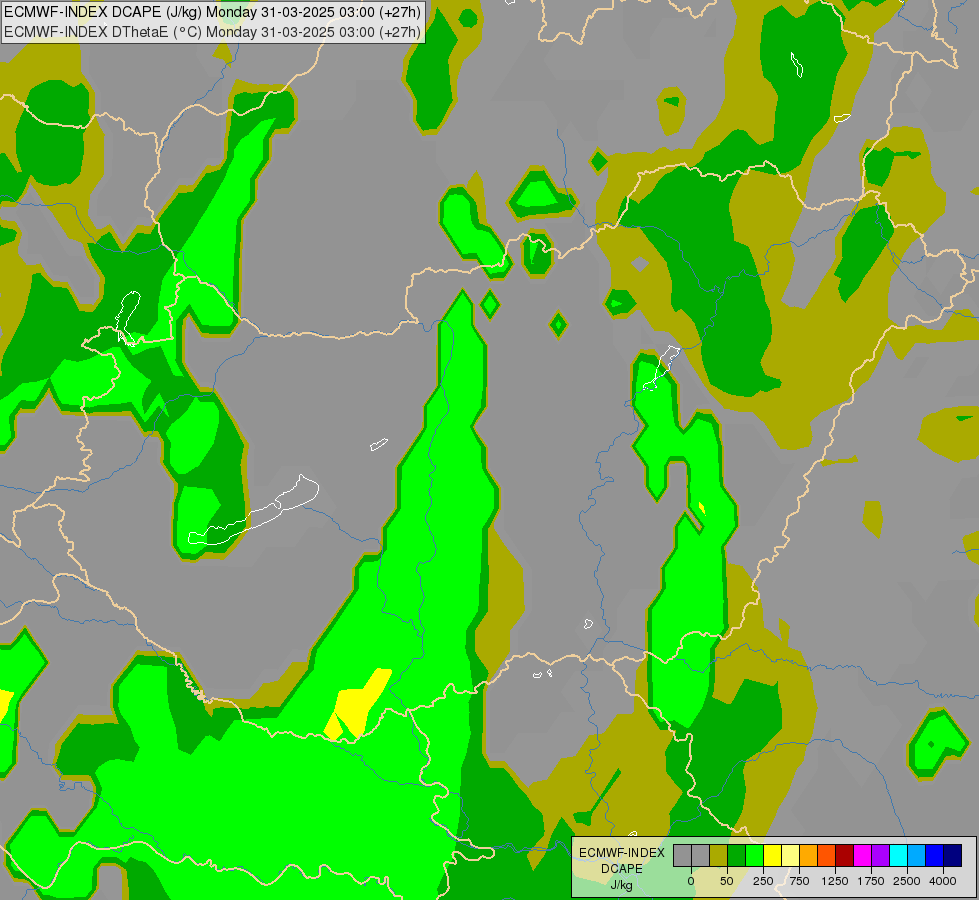Click the dark red legend swatch

(845, 856)
